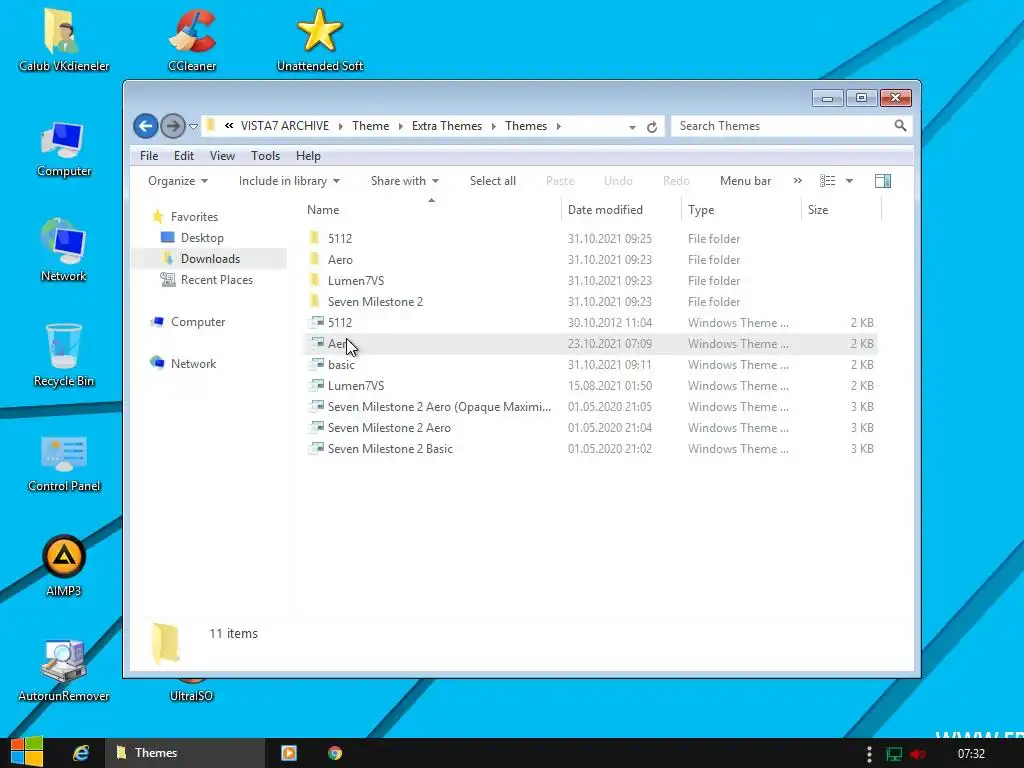
Task: Open Recycle Bin on desktop
Action: (x=64, y=356)
